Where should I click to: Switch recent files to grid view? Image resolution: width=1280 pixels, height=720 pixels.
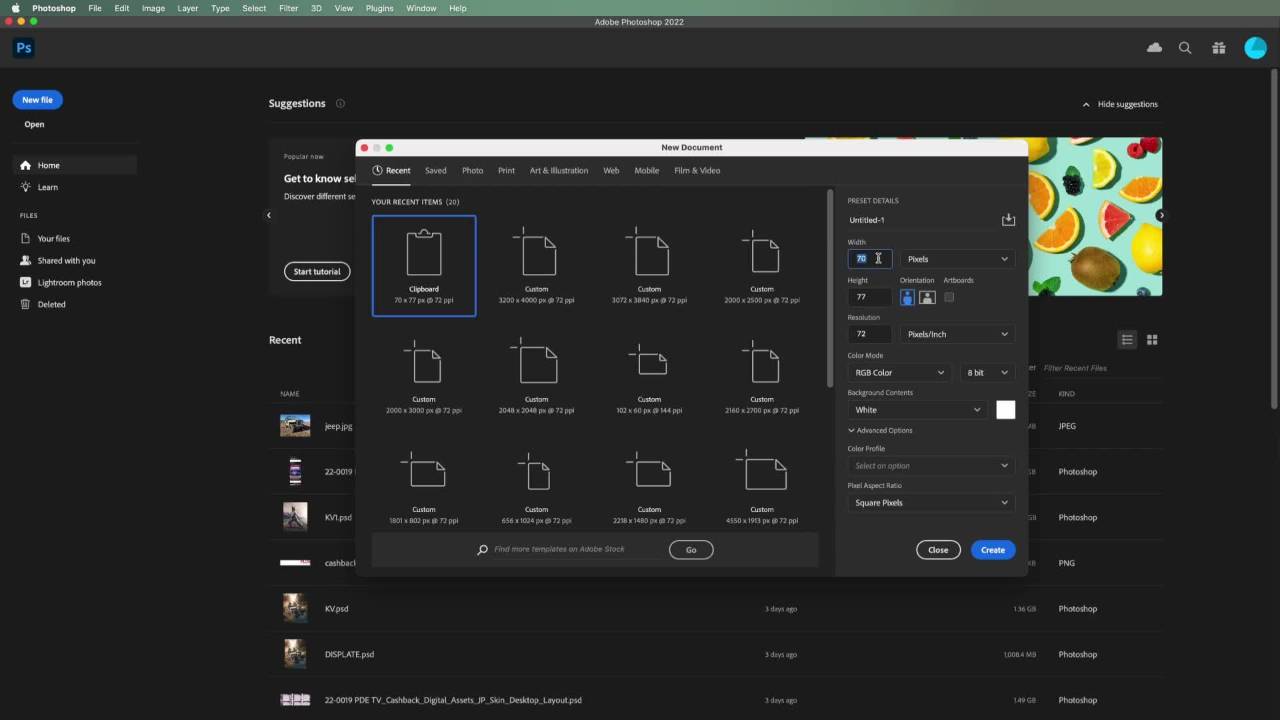click(x=1152, y=340)
